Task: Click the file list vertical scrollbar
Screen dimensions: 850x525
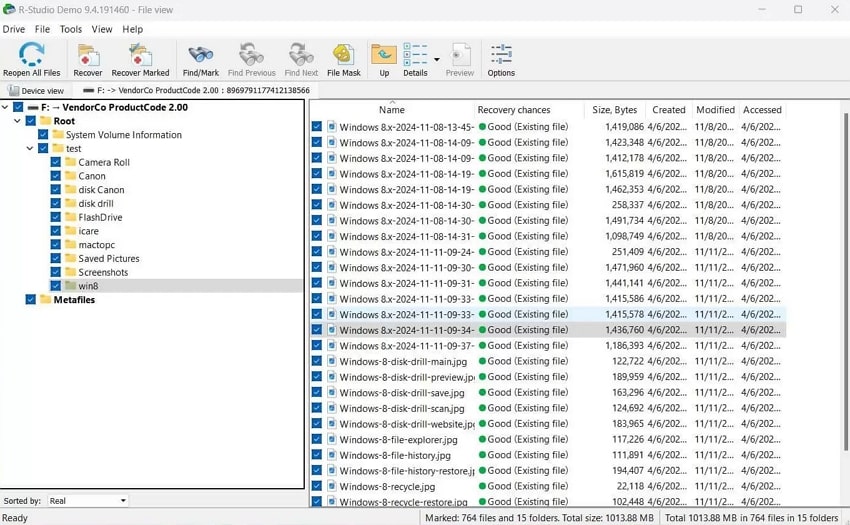Action: [x=845, y=282]
